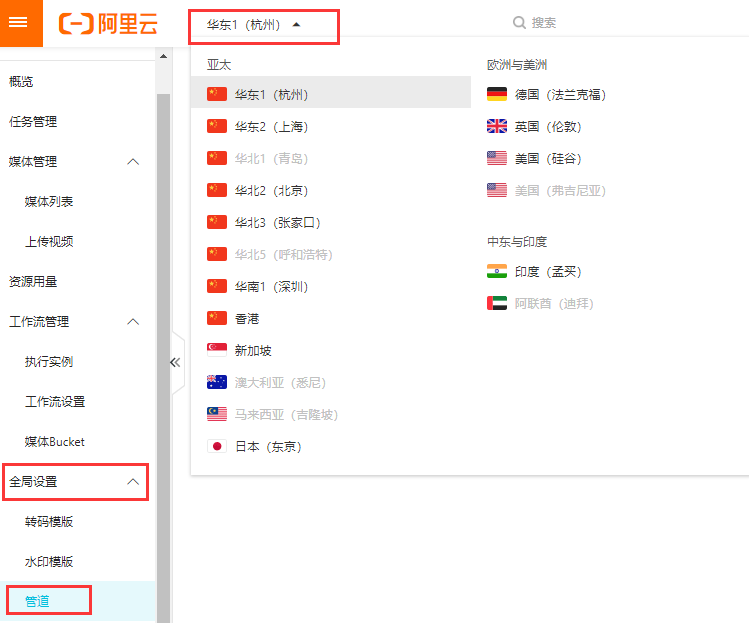Viewport: 749px width, 623px height.
Task: Click the search magnifier icon
Action: (519, 22)
